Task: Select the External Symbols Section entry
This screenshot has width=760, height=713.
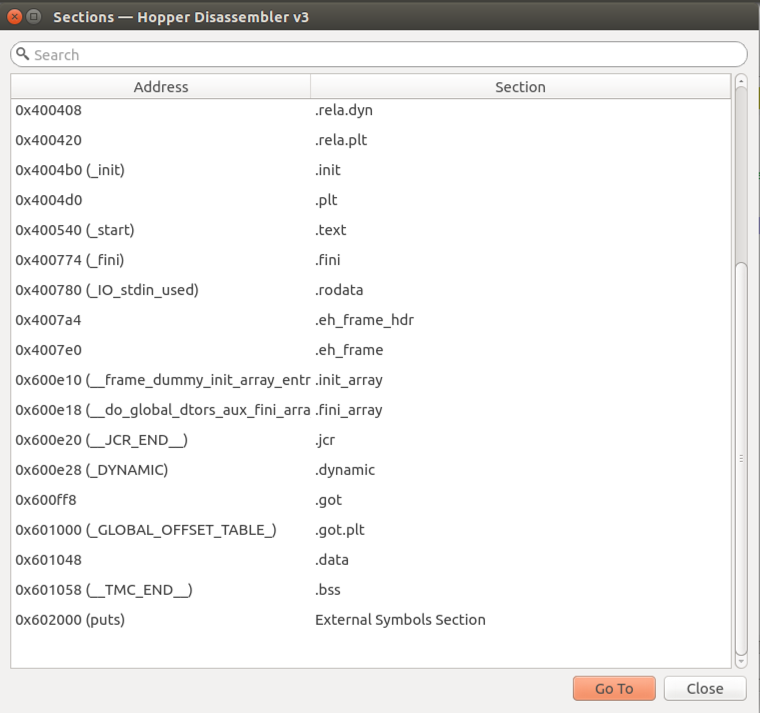Action: pyautogui.click(x=400, y=620)
